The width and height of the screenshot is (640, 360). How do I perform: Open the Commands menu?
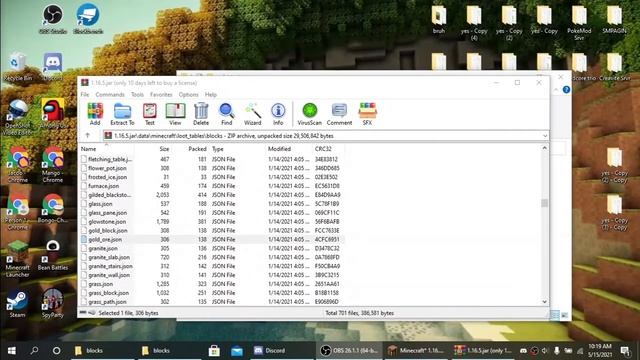(x=110, y=94)
